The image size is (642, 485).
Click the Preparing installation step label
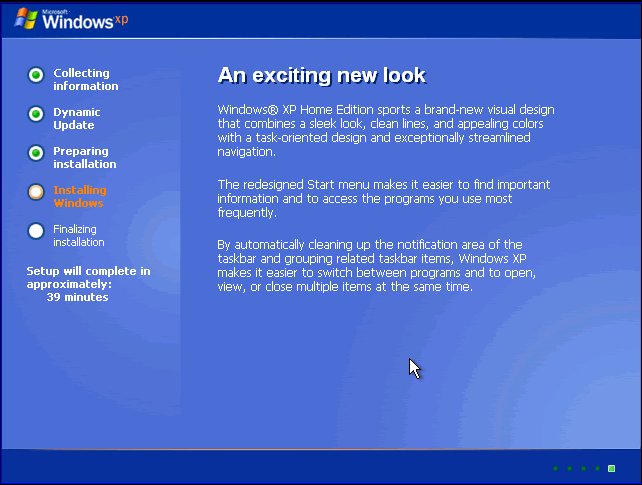(84, 158)
